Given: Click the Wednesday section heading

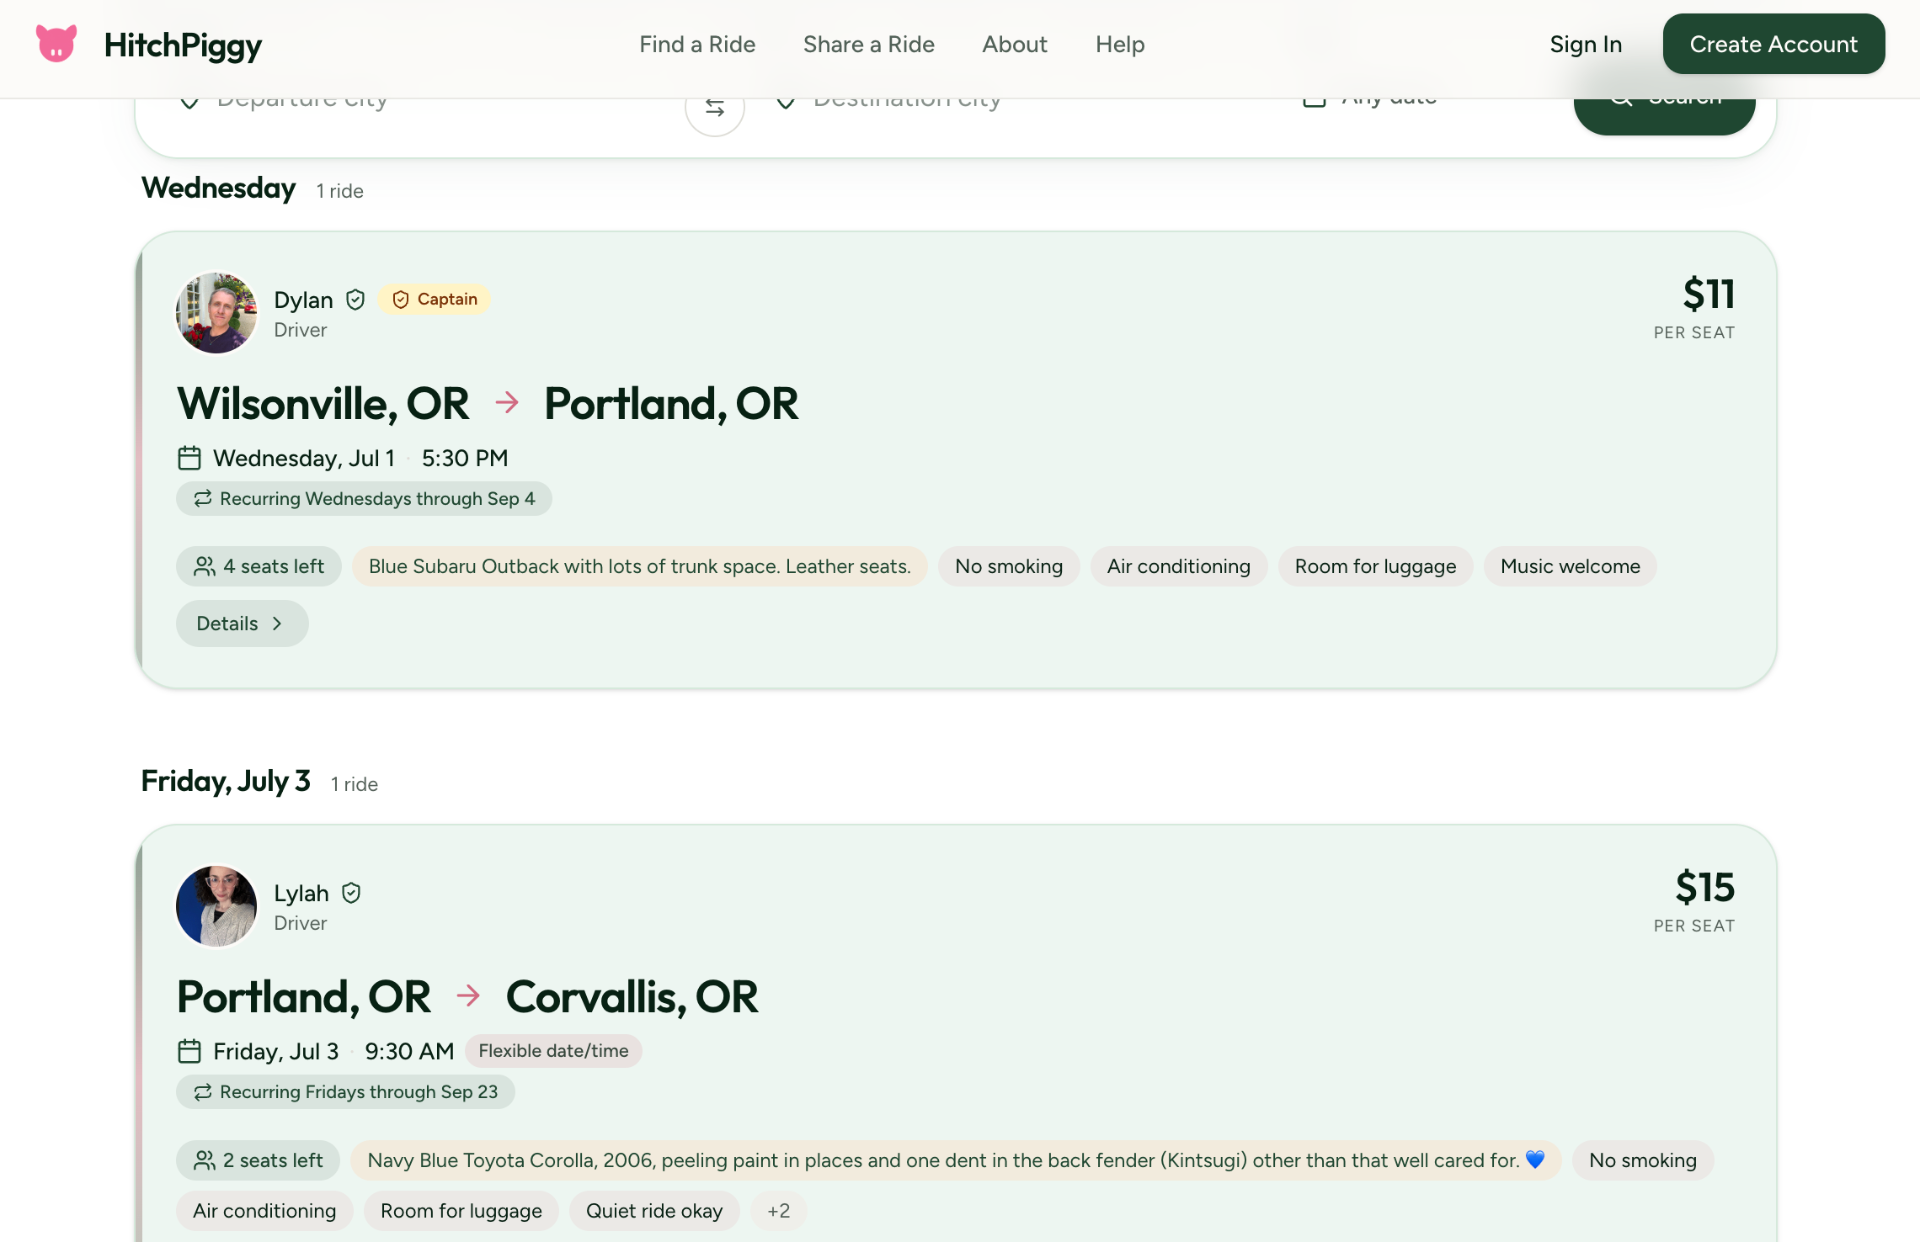Looking at the screenshot, I should (x=218, y=188).
